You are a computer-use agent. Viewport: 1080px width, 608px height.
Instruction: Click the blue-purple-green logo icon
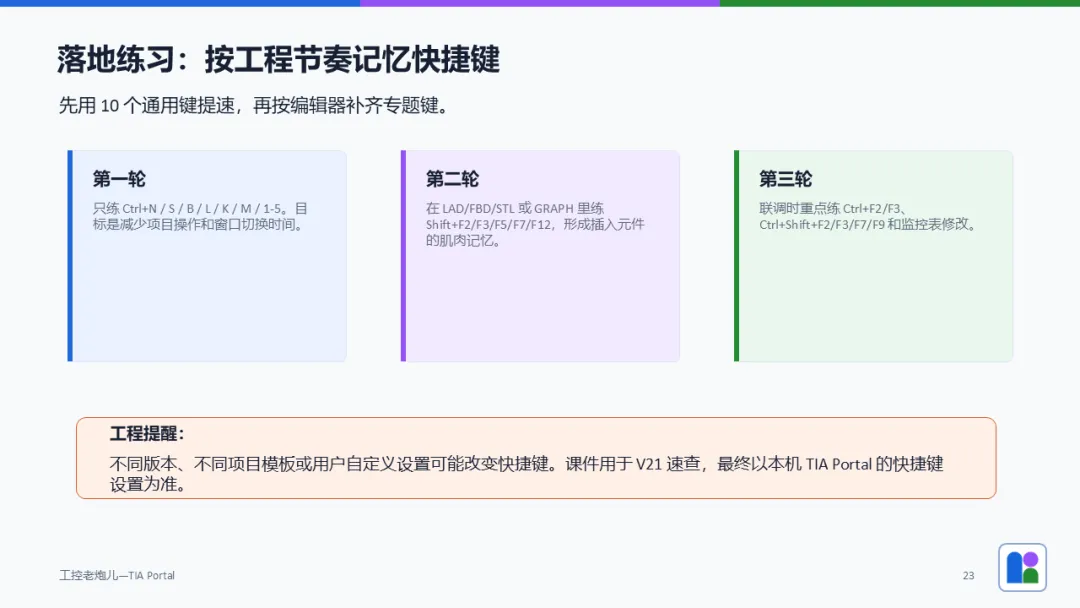(1022, 567)
